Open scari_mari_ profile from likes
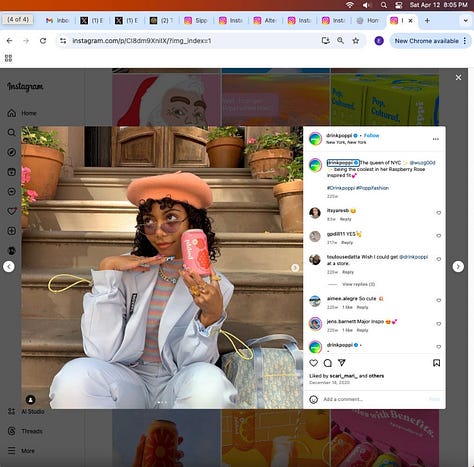The height and width of the screenshot is (467, 474). pyautogui.click(x=343, y=376)
